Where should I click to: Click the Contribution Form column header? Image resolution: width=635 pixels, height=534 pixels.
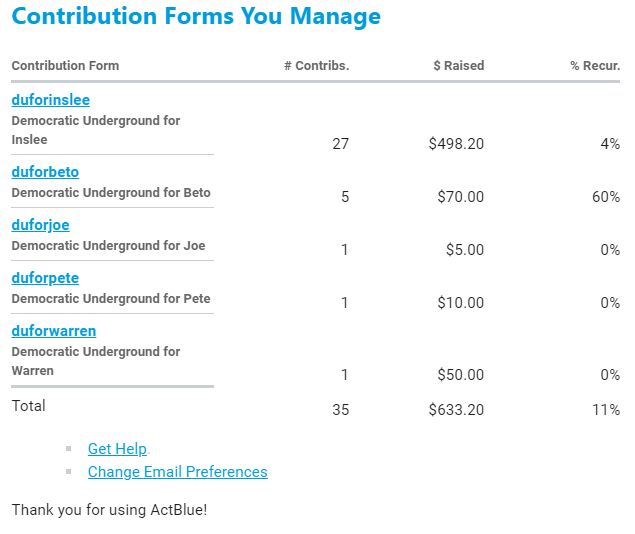(x=65, y=66)
